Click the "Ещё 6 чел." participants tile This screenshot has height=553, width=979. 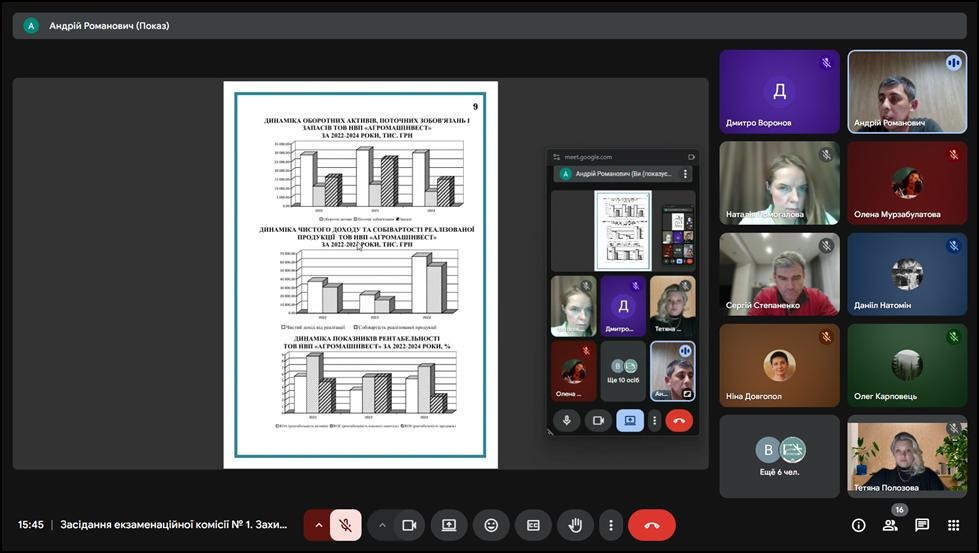tap(779, 456)
